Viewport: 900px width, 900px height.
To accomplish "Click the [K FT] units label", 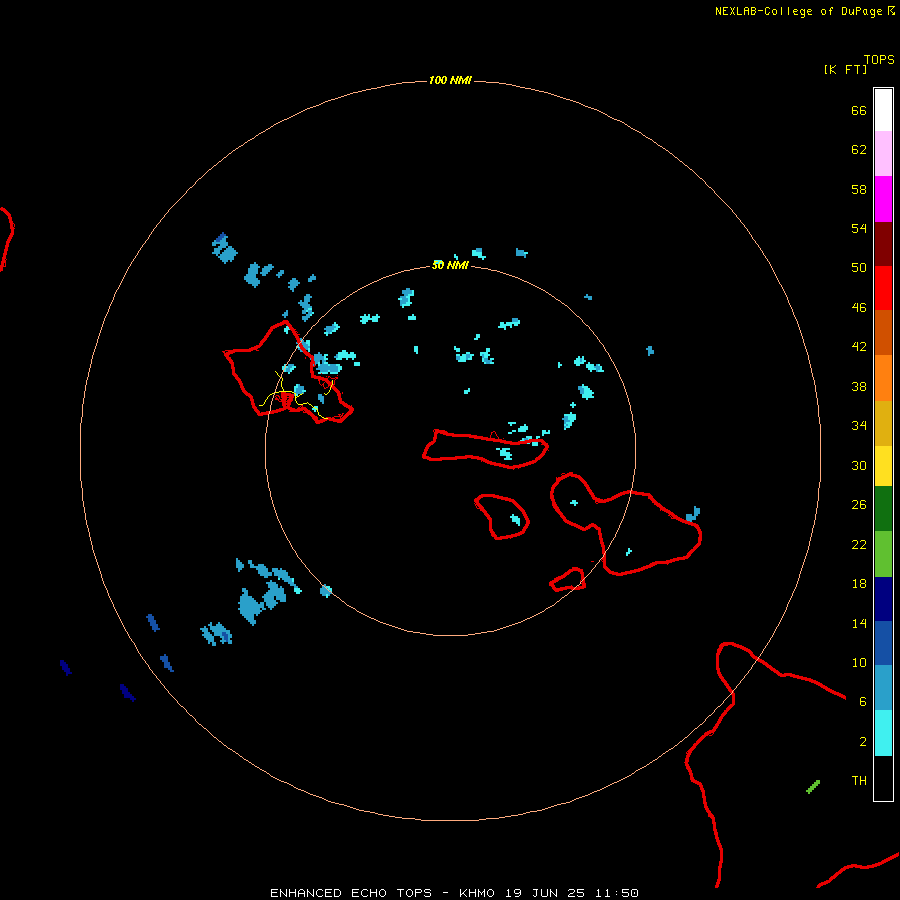I will coord(845,69).
